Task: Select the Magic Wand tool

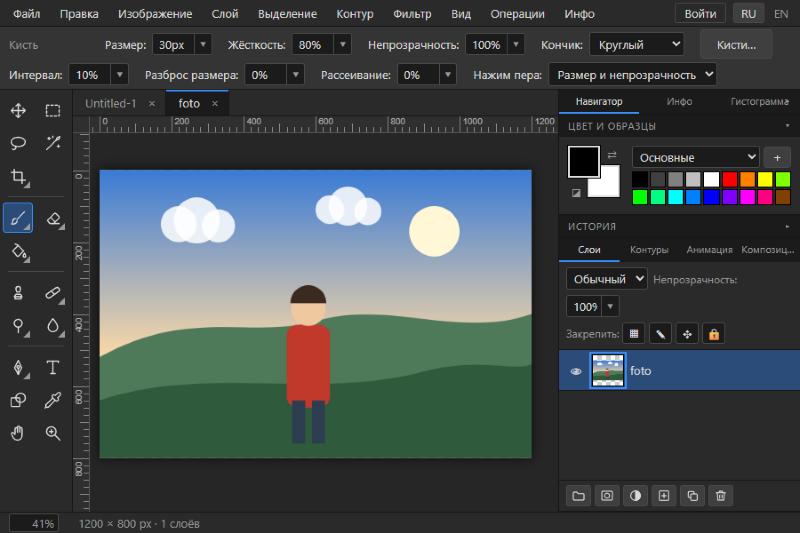Action: (53, 143)
